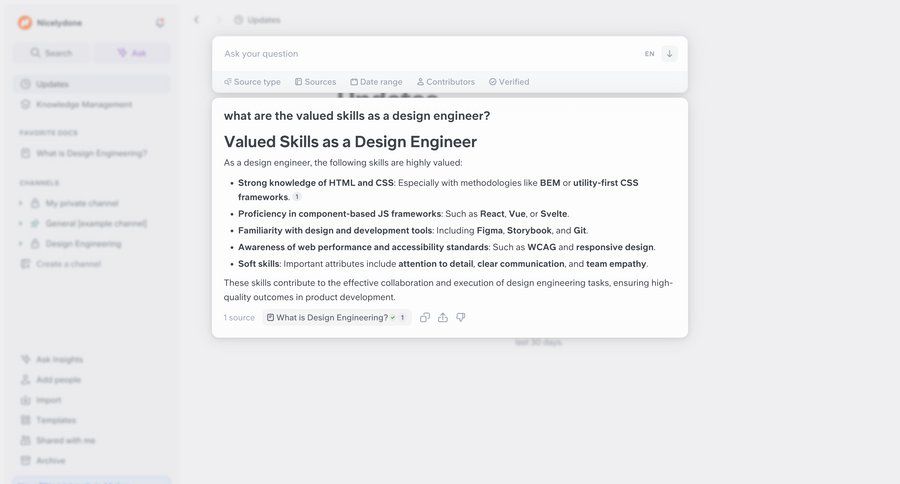Share the answer using the share icon
900x484 pixels.
(x=443, y=318)
